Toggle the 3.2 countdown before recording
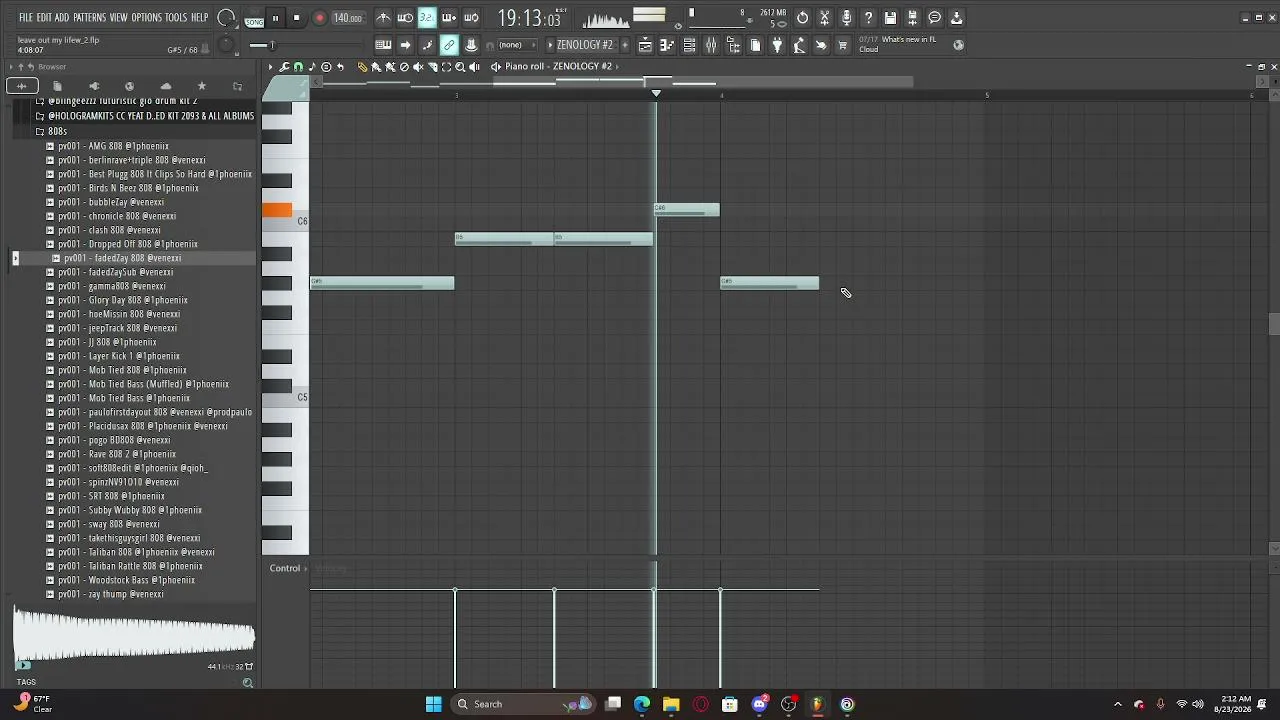The height and width of the screenshot is (720, 1280). [x=427, y=18]
